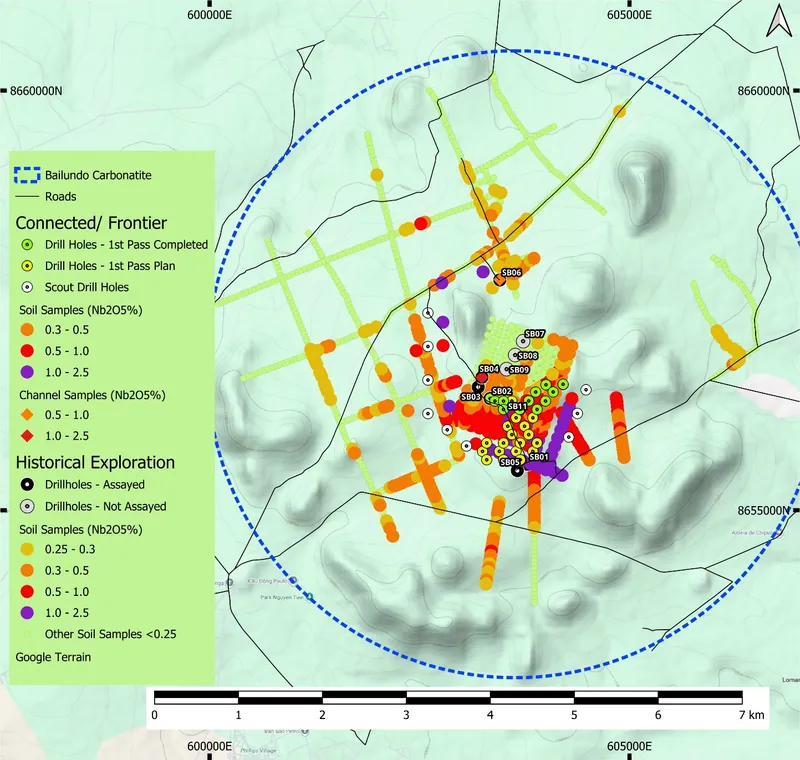The width and height of the screenshot is (800, 760).
Task: Click the grey drillhole marker beside SB08 label
Action: 515,355
